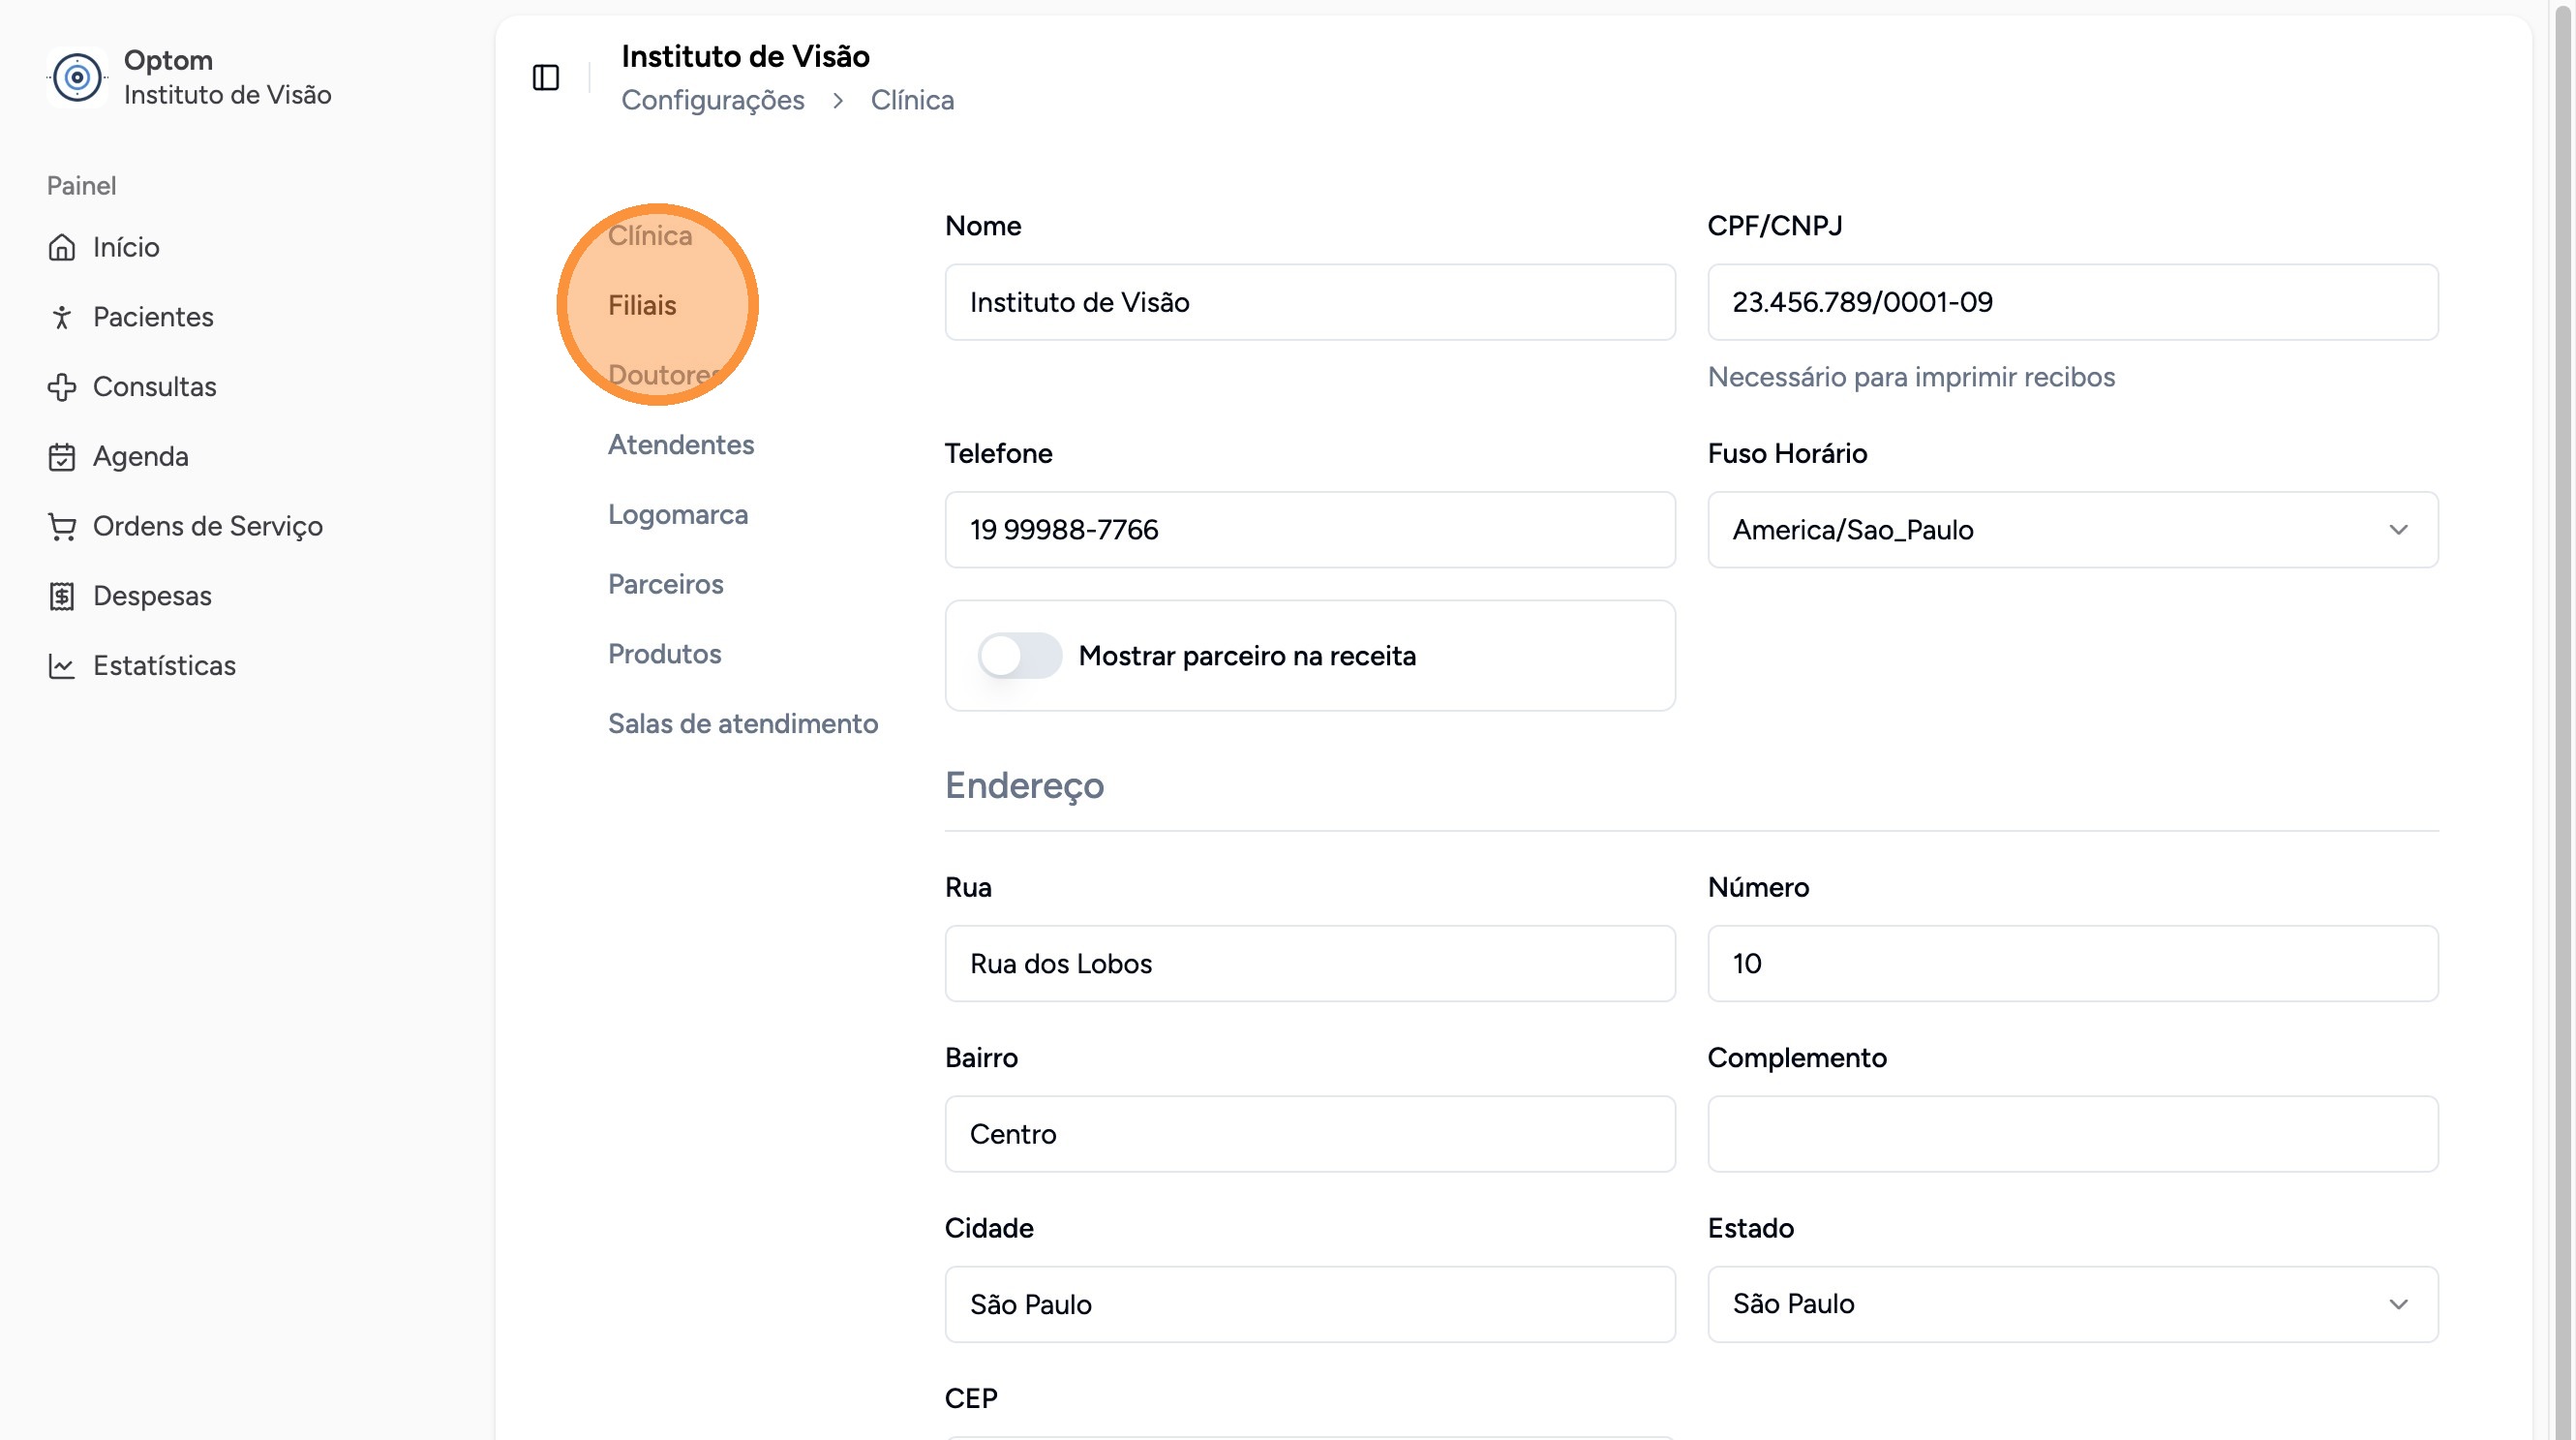Open Estatísticas via the chart icon
The width and height of the screenshot is (2576, 1440).
coord(62,666)
